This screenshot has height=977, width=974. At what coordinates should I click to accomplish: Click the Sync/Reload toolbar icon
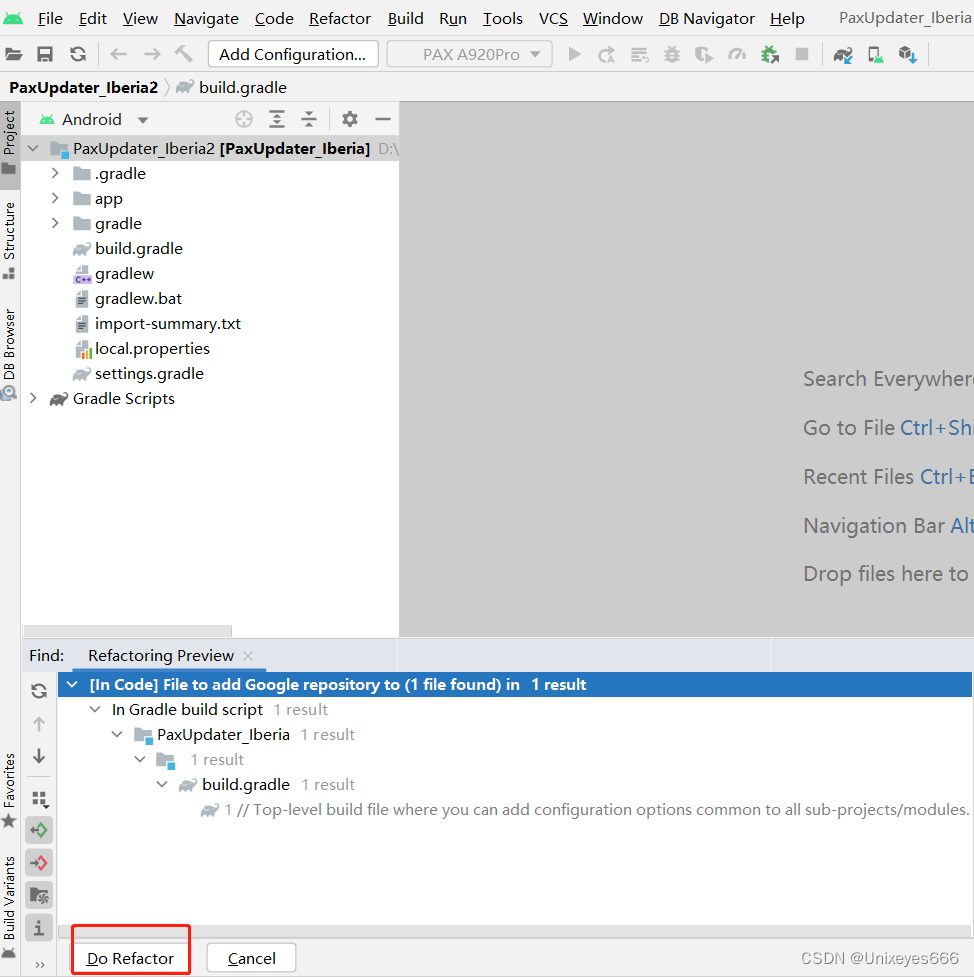pyautogui.click(x=78, y=55)
